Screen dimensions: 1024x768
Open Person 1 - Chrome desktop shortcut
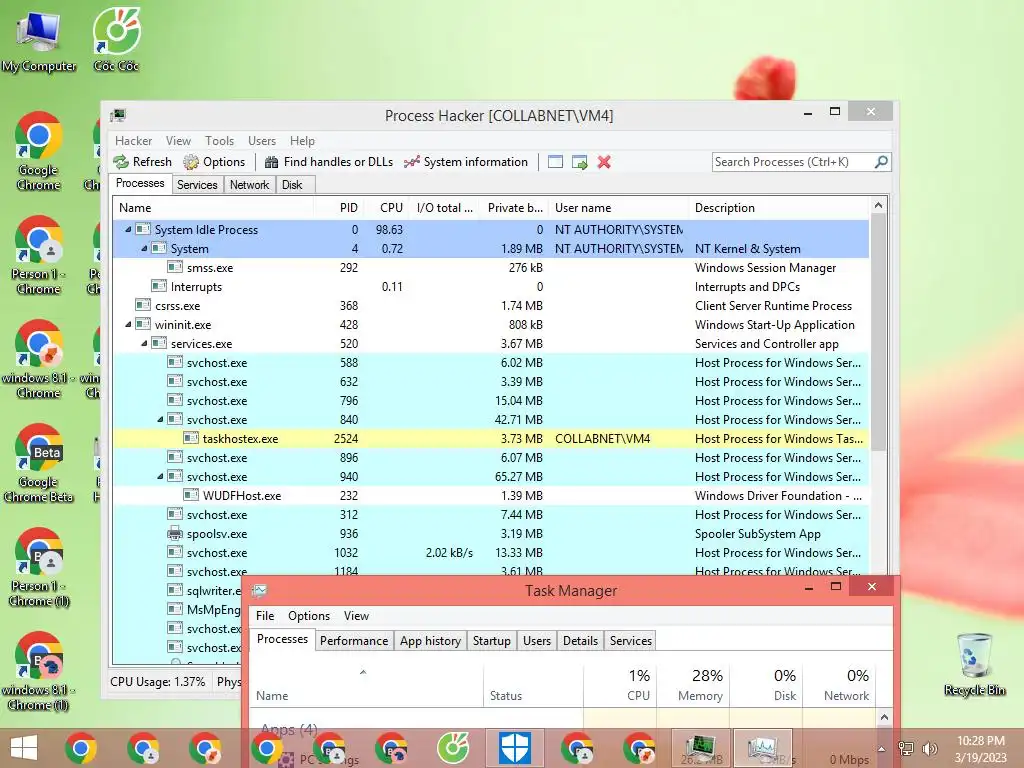click(x=39, y=255)
